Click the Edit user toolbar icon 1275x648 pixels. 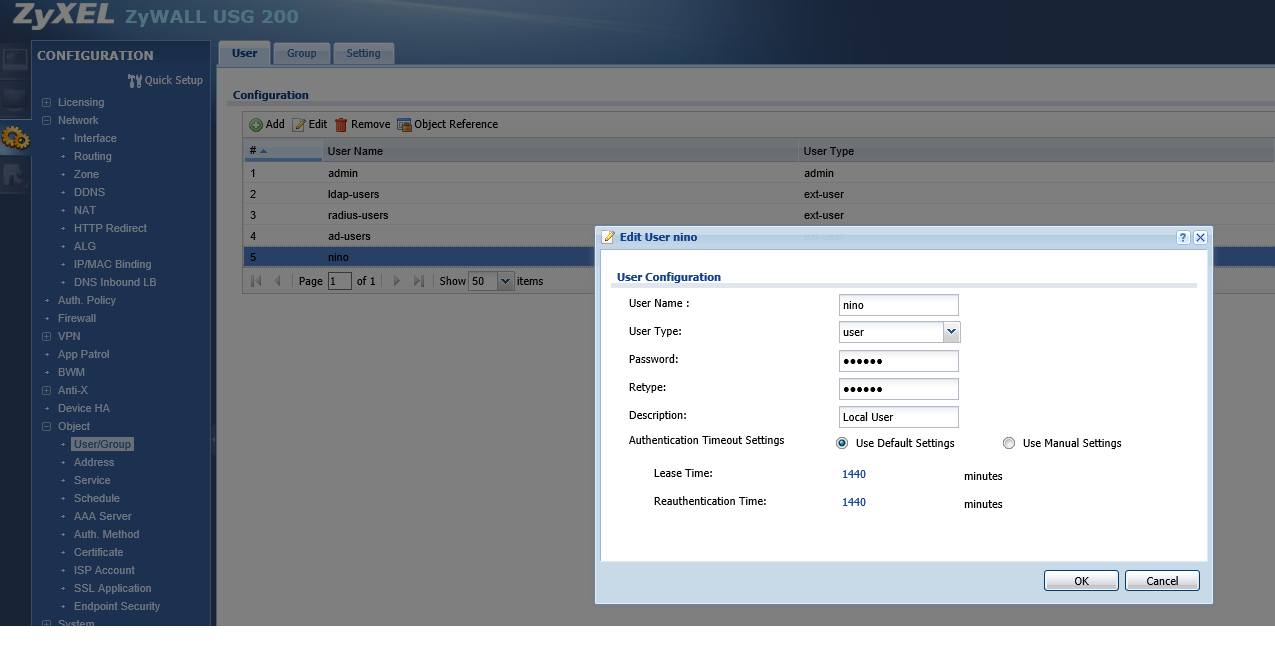298,125
